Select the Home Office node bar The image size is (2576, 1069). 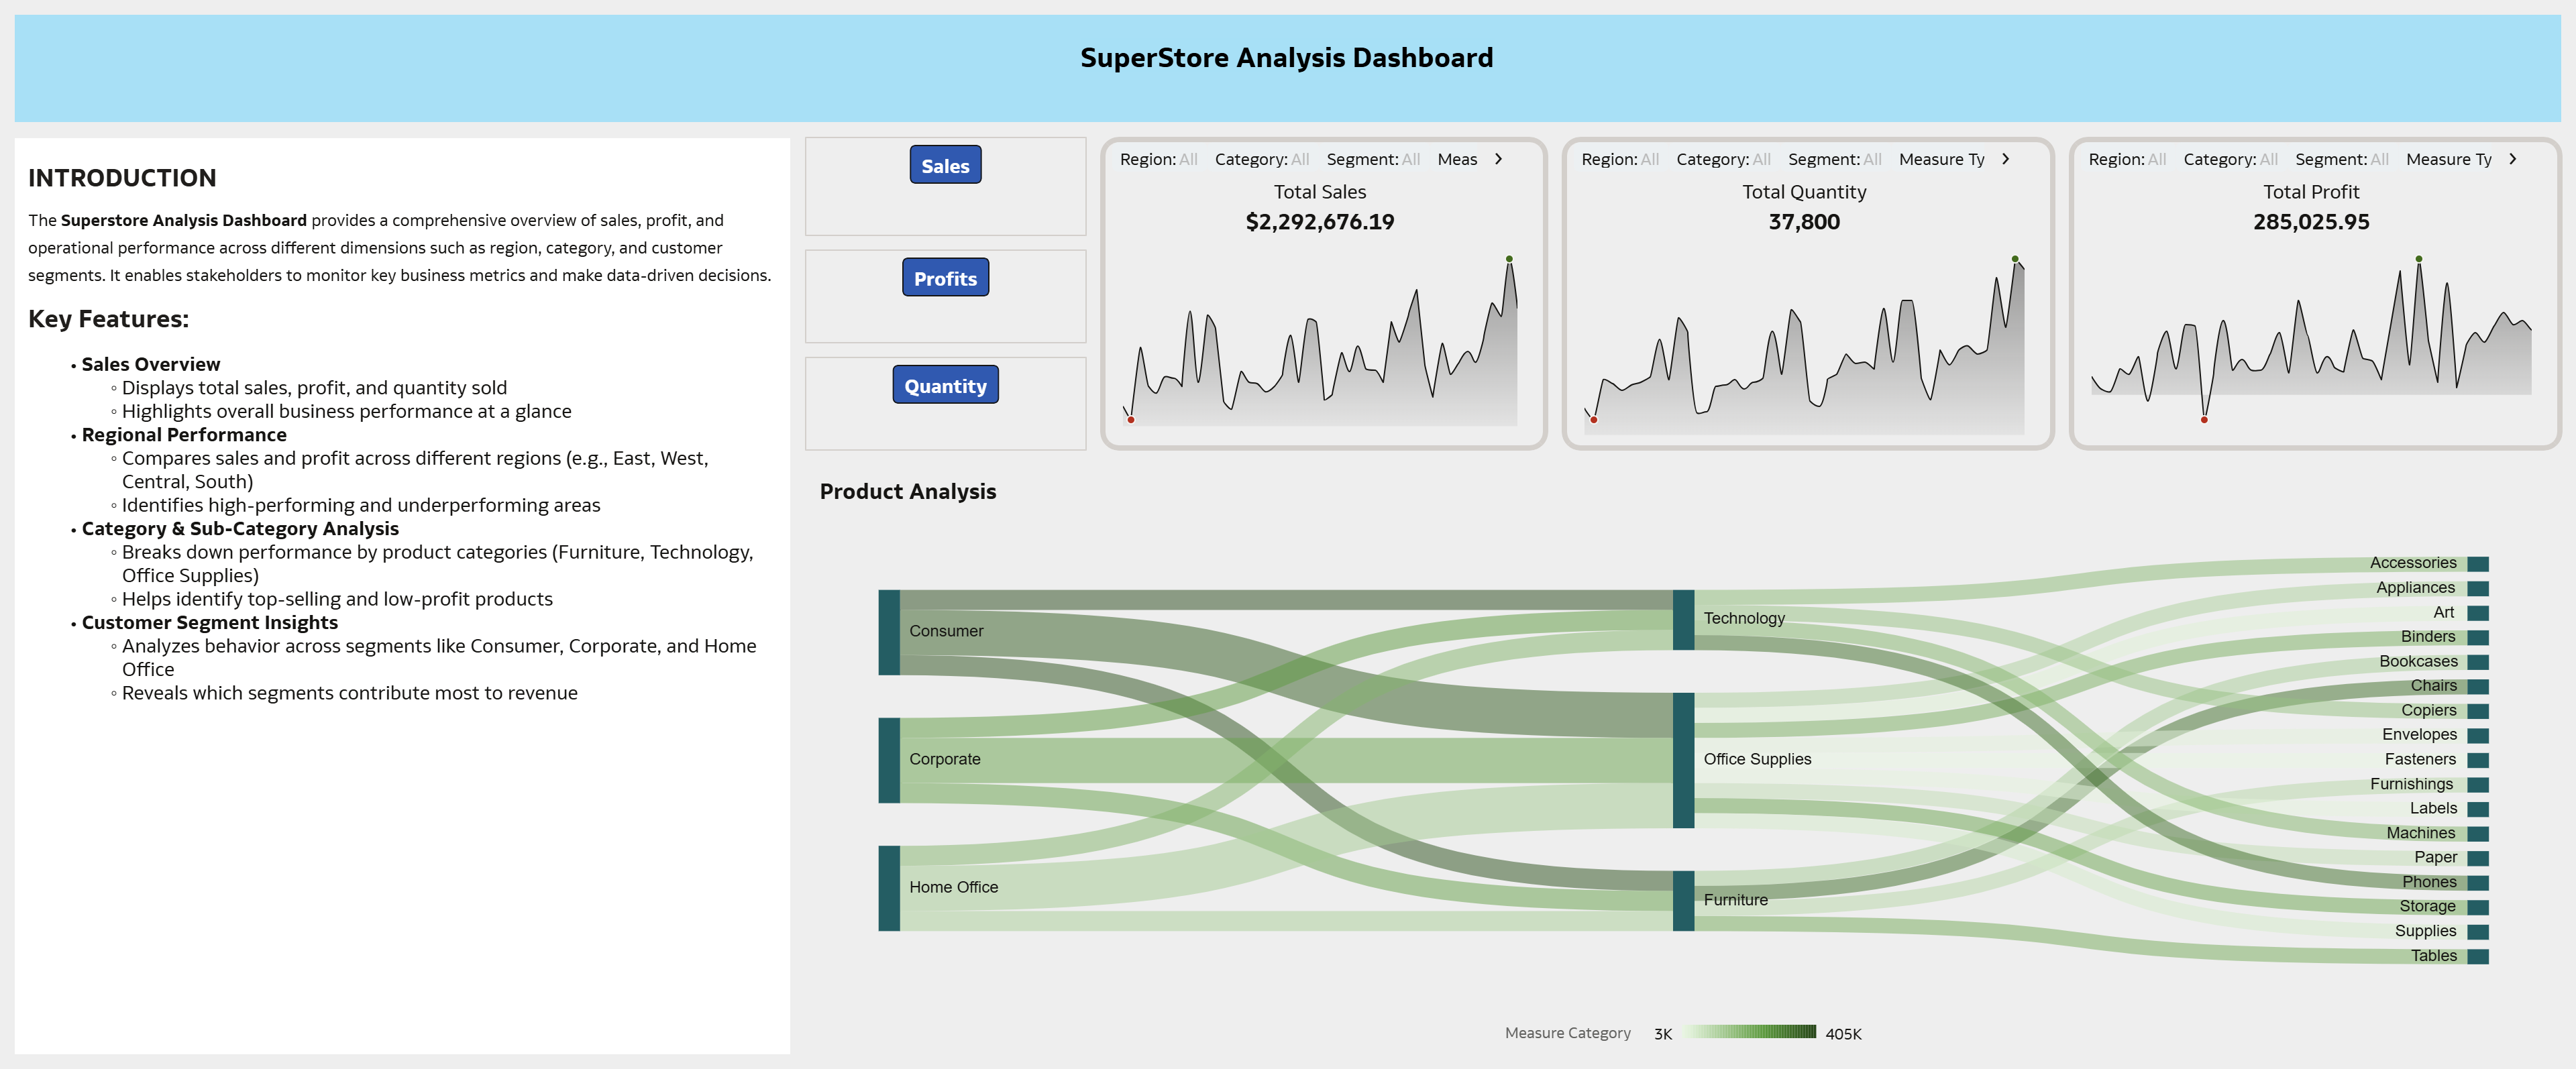coord(889,888)
